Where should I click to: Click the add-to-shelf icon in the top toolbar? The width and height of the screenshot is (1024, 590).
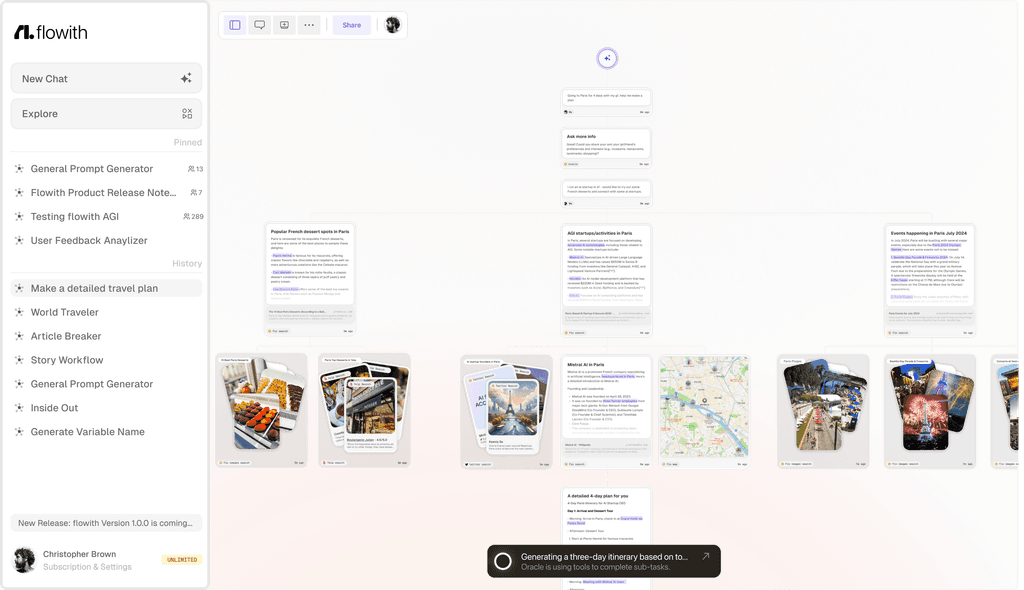tap(284, 24)
